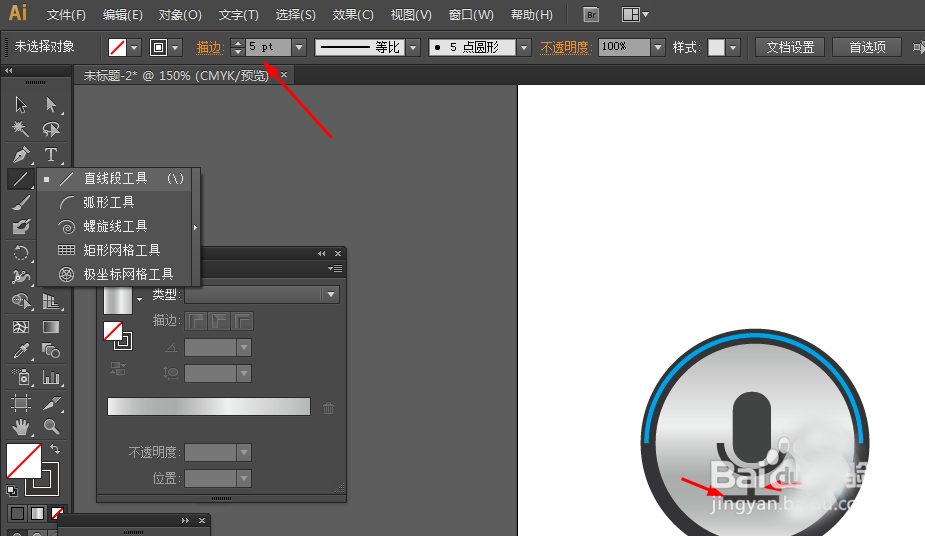Apply gradient along stroke option
925x536 pixels.
[219, 321]
